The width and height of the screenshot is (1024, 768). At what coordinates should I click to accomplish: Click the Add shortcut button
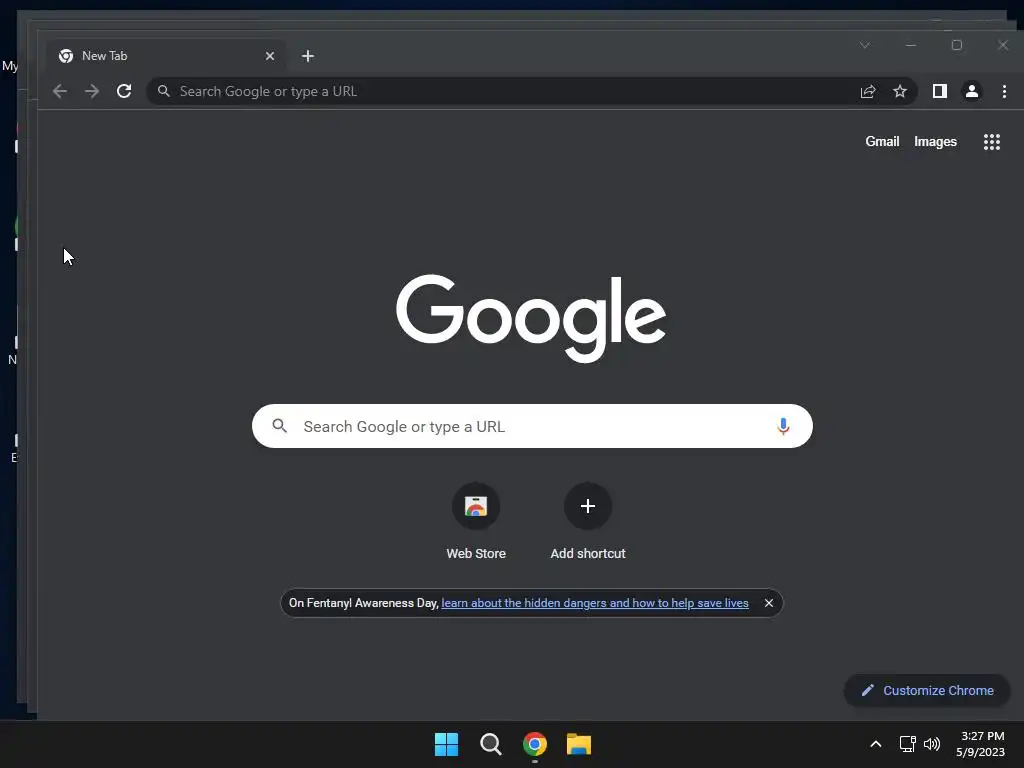(588, 521)
